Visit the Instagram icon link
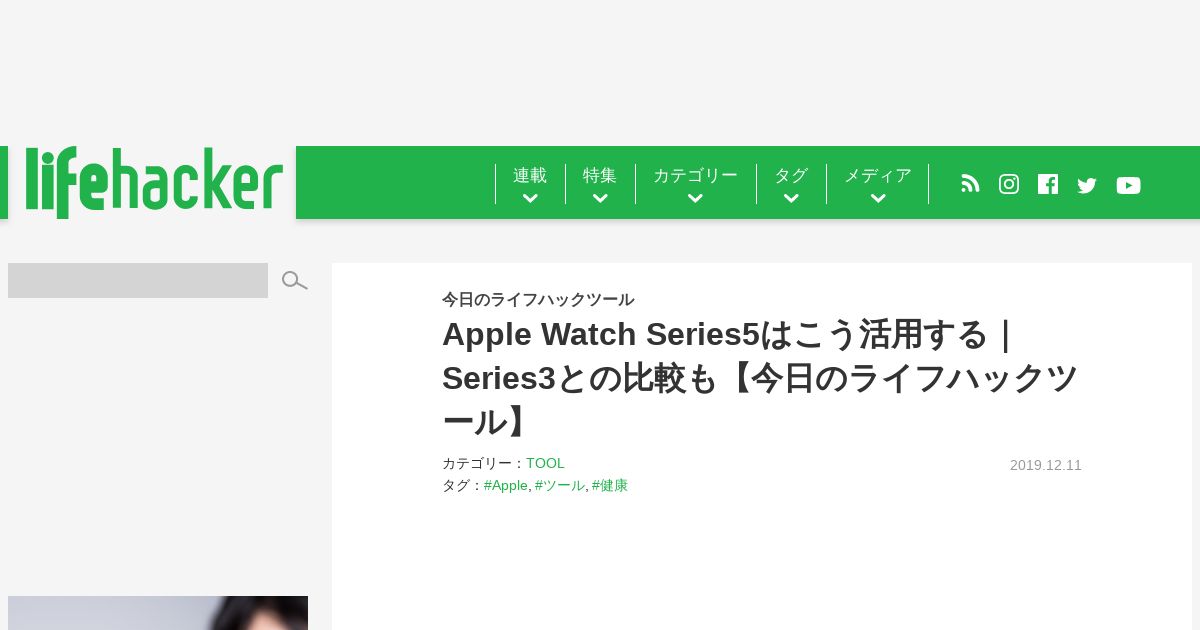The height and width of the screenshot is (630, 1200). [1009, 184]
